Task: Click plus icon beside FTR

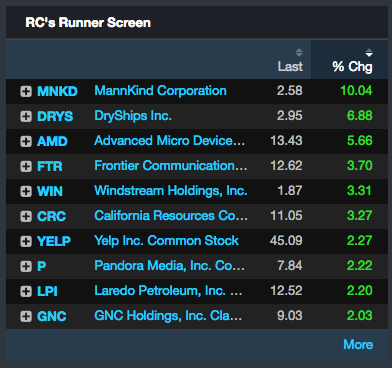Action: click(x=26, y=166)
